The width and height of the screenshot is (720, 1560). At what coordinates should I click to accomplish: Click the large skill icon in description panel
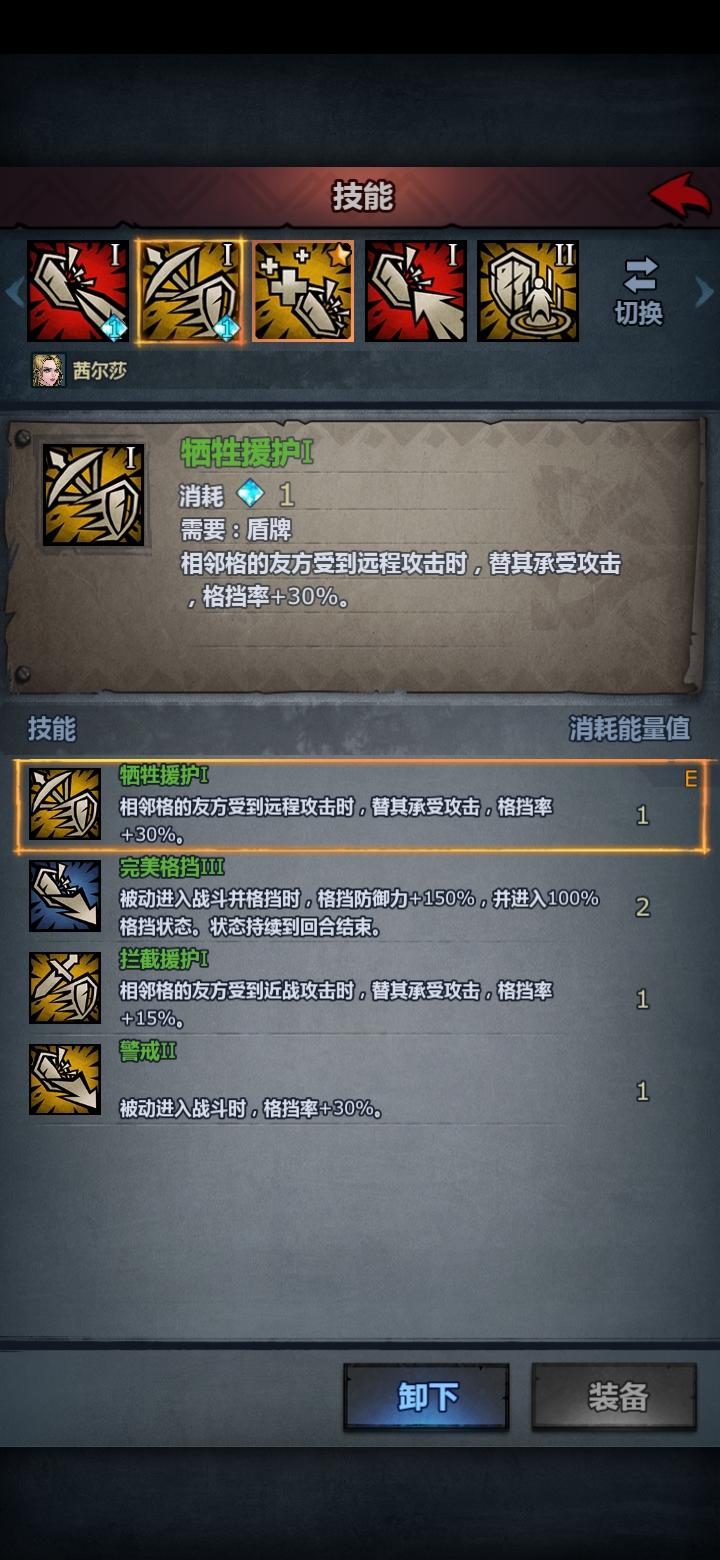(93, 495)
